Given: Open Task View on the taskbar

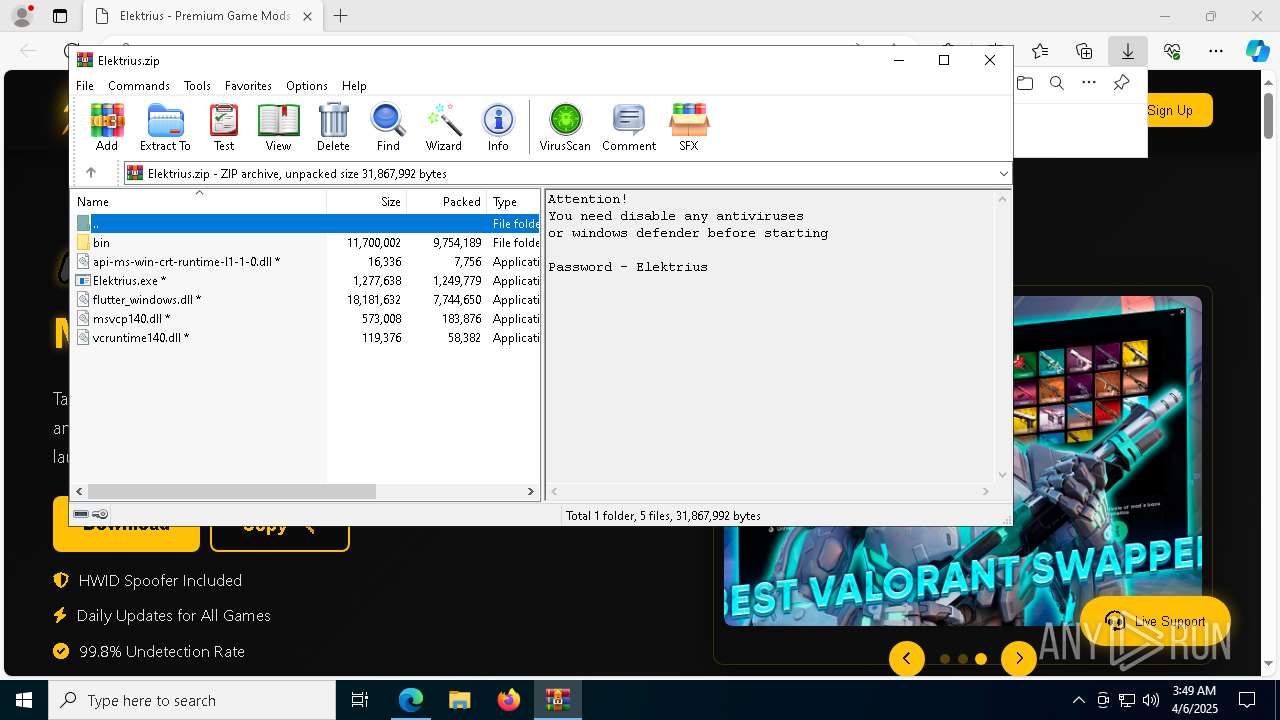Looking at the screenshot, I should coord(360,700).
